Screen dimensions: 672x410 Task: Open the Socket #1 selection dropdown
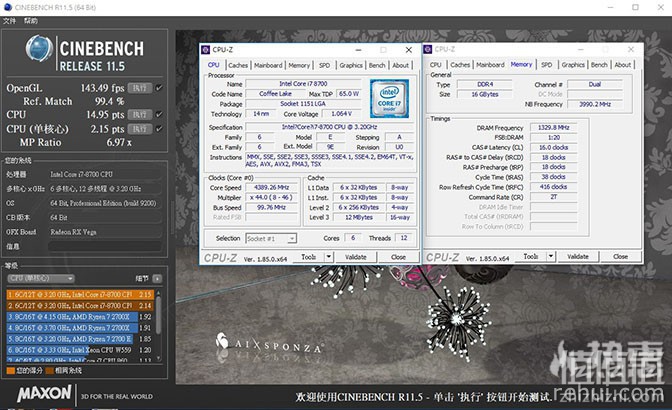271,239
